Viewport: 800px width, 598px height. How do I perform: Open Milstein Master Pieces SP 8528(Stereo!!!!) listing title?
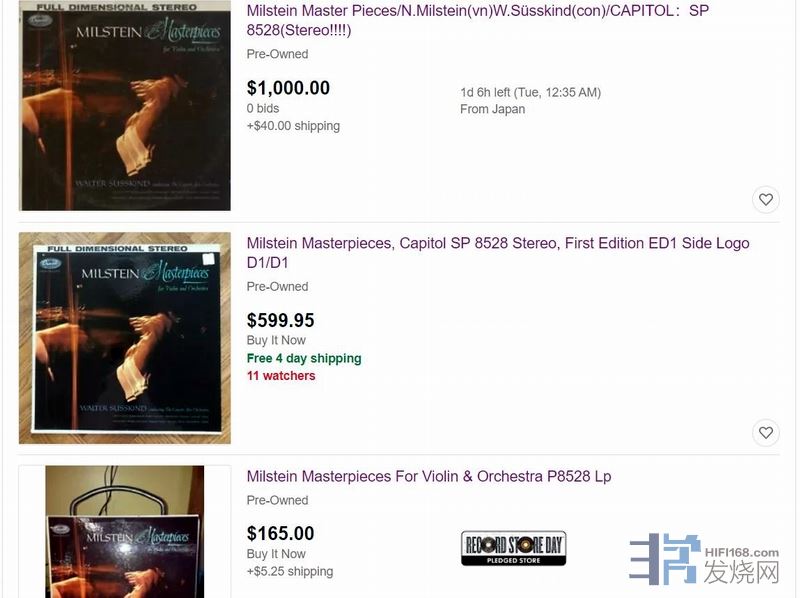click(478, 20)
